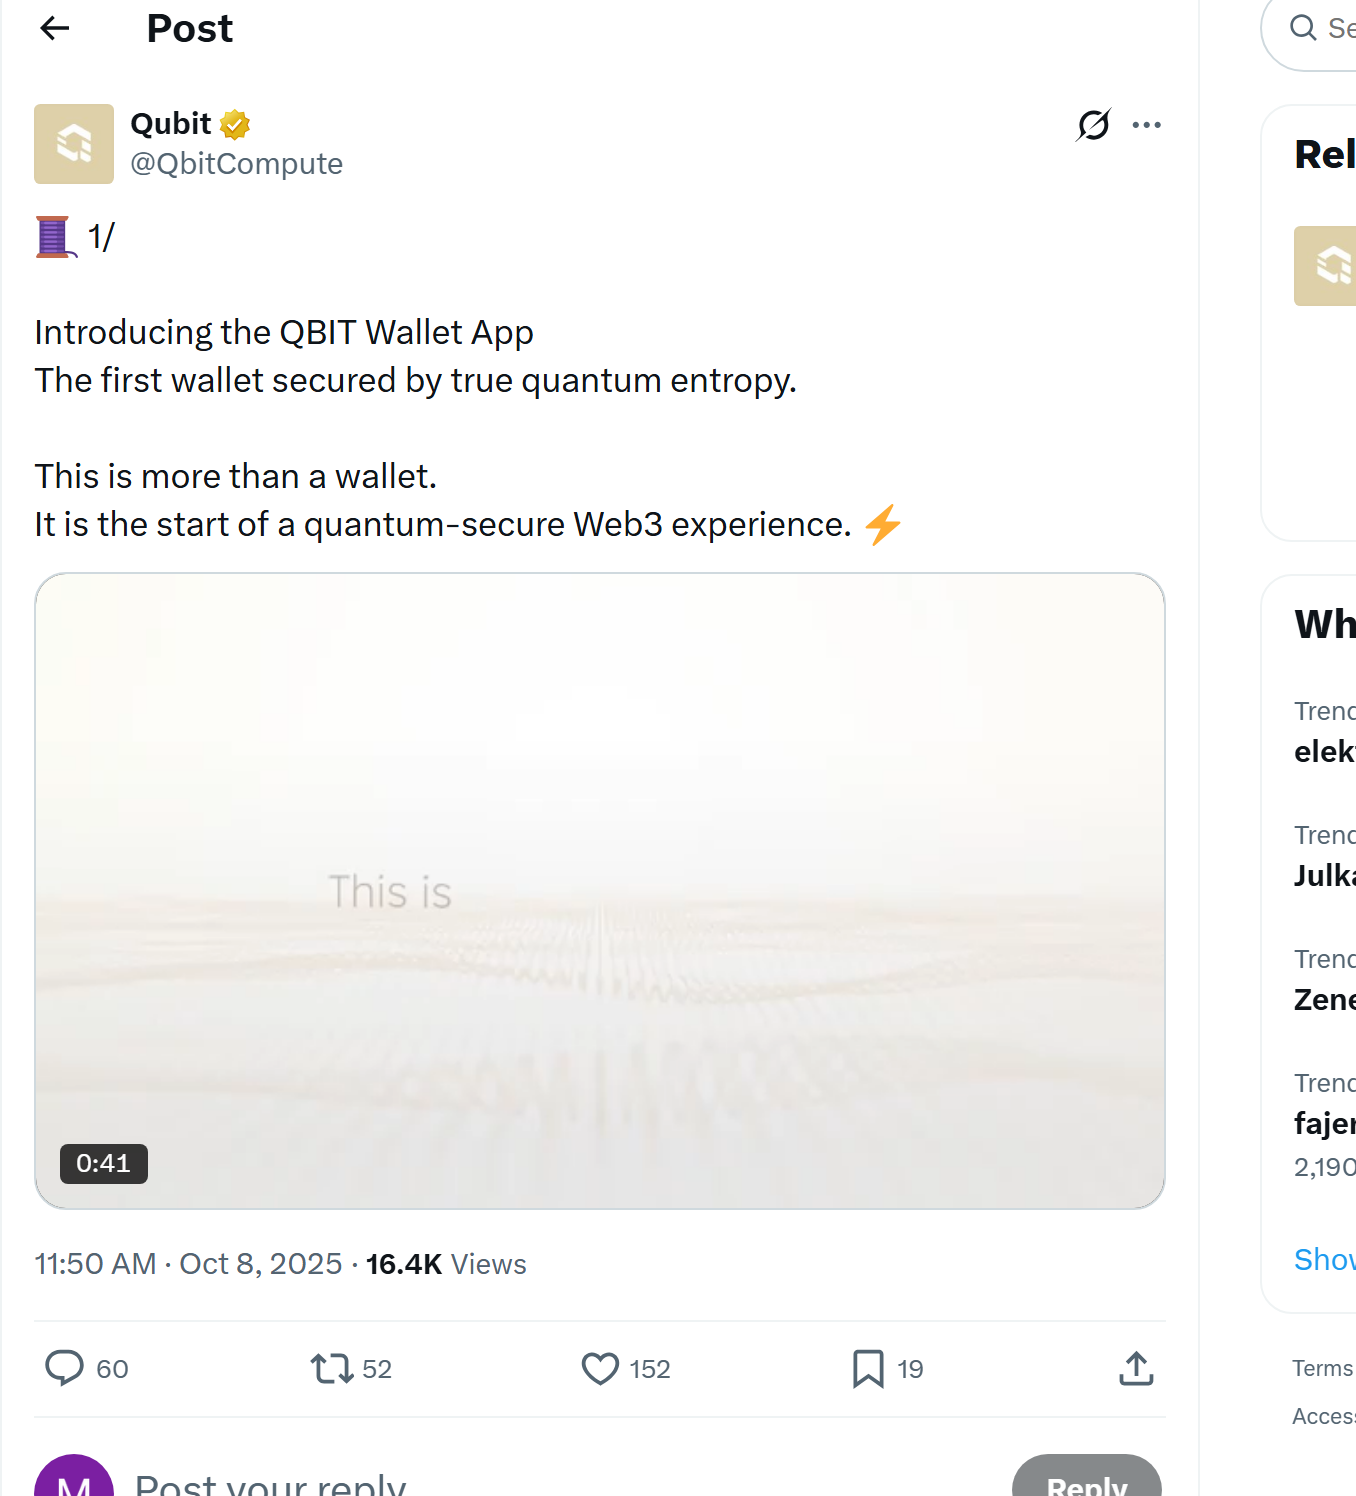Click the repost icon on the tweet
1356x1496 pixels.
coord(331,1368)
